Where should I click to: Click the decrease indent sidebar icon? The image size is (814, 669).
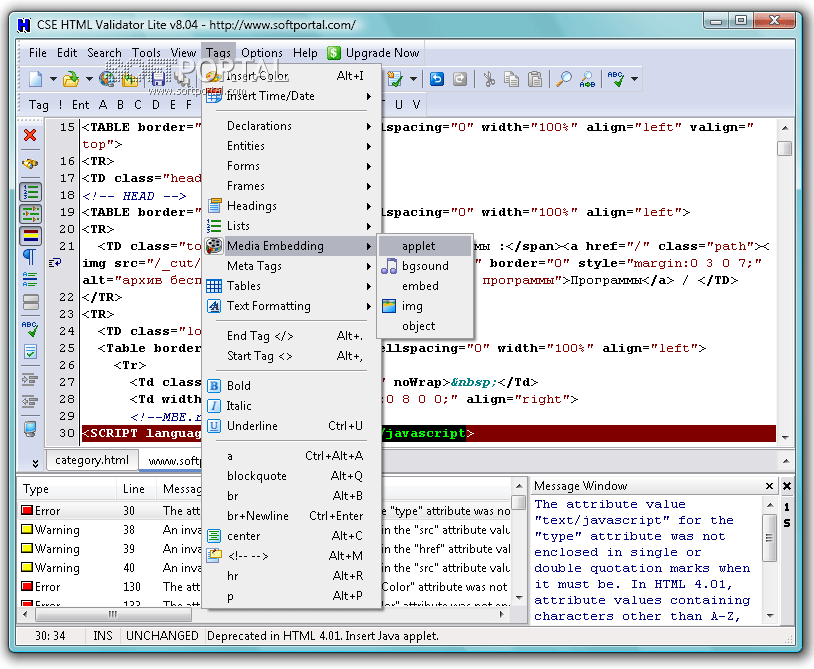[30, 401]
